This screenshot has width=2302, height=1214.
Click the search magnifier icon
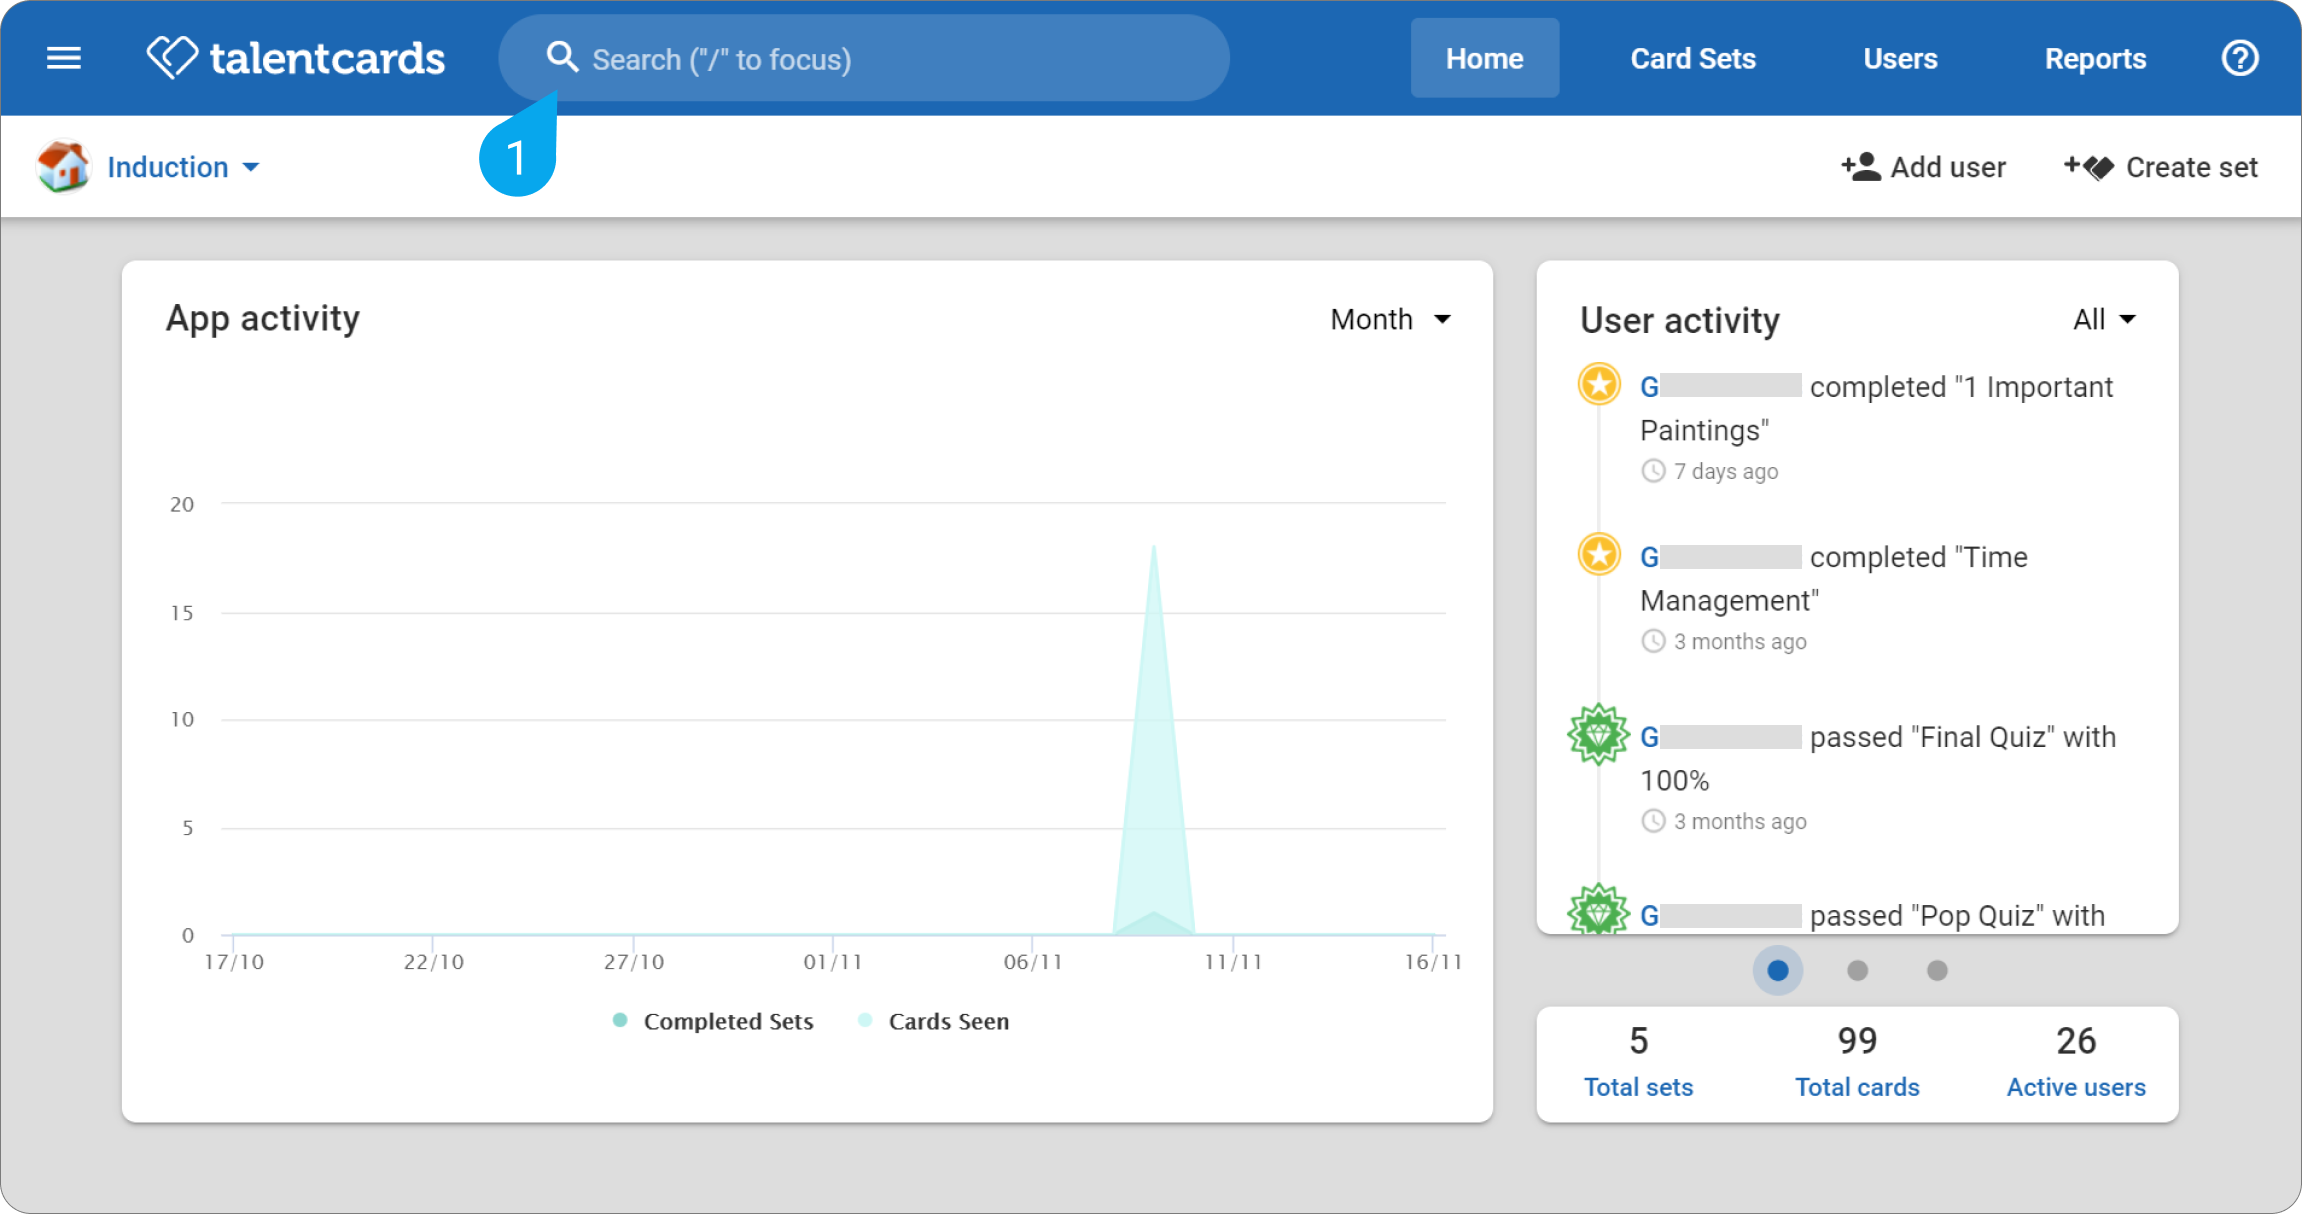coord(562,57)
